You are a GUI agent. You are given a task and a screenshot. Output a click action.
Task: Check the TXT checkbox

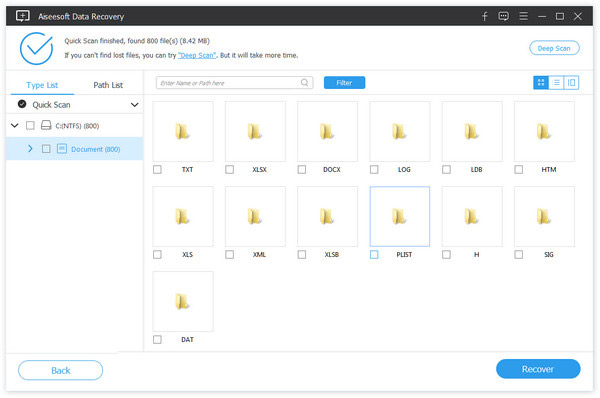[x=157, y=170]
